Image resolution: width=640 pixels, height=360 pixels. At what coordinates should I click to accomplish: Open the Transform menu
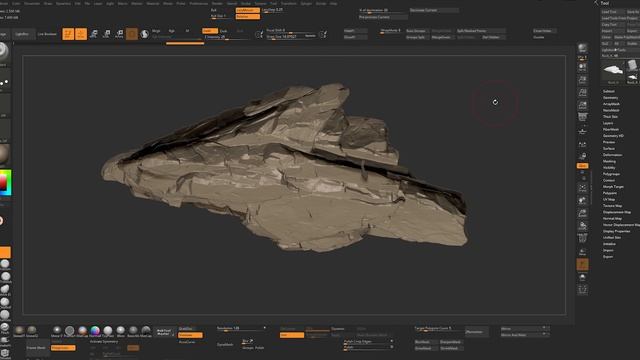click(289, 3)
